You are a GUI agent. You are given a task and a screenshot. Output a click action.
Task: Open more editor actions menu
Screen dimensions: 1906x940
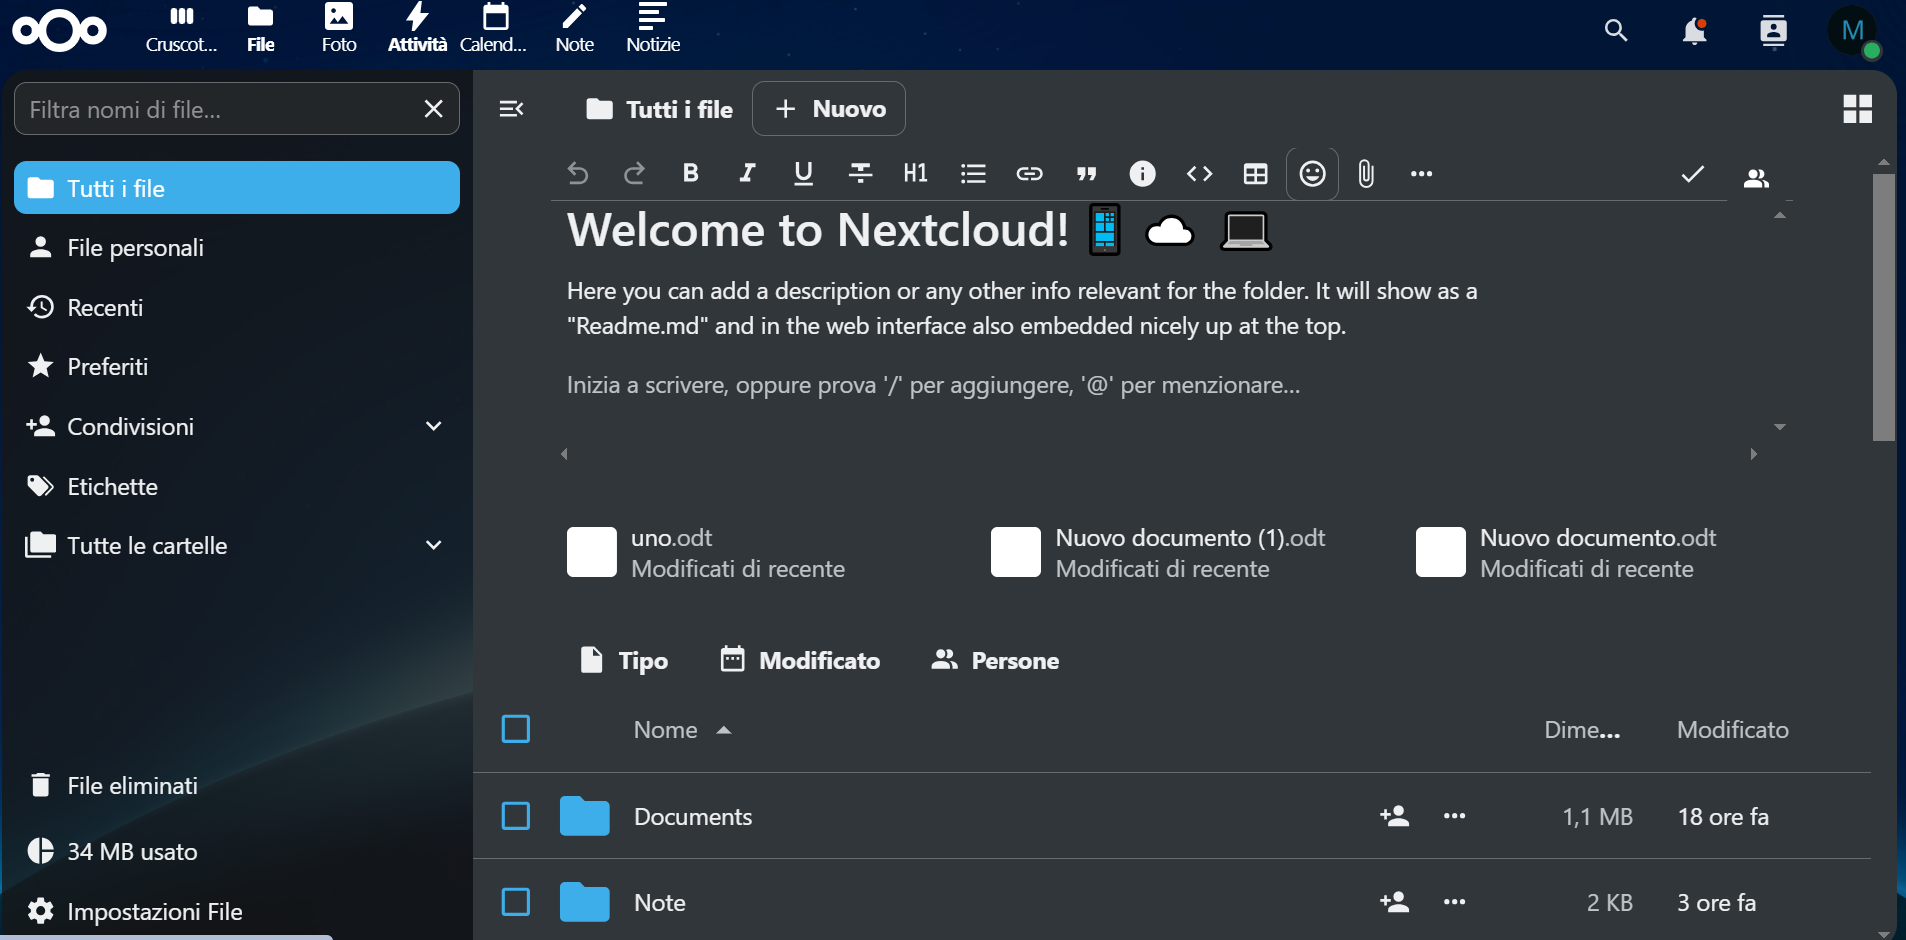click(x=1421, y=174)
